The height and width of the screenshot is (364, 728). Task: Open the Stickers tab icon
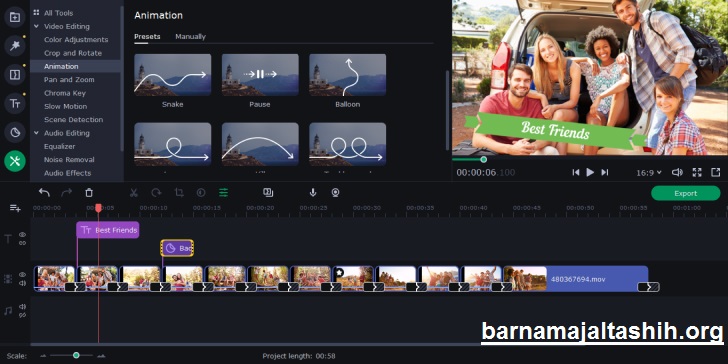click(15, 133)
